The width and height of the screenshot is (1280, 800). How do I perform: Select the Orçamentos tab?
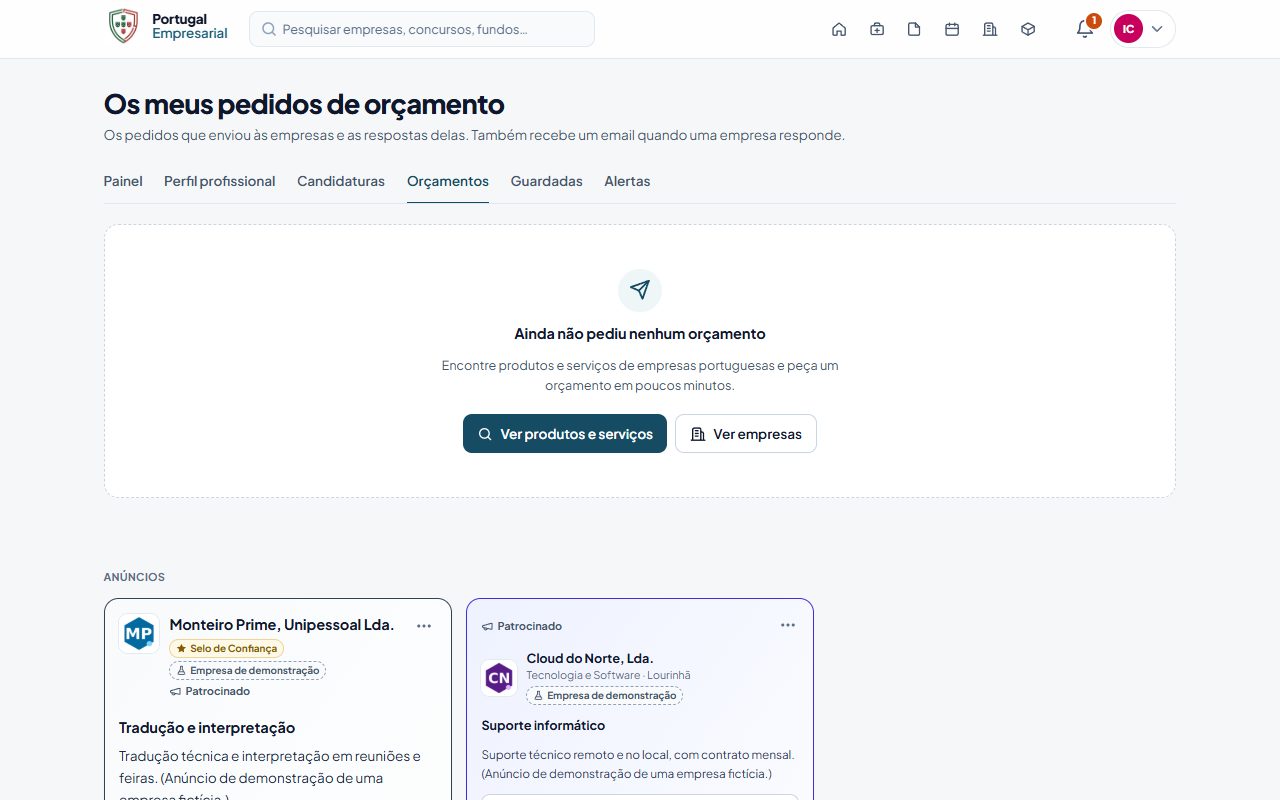(448, 181)
